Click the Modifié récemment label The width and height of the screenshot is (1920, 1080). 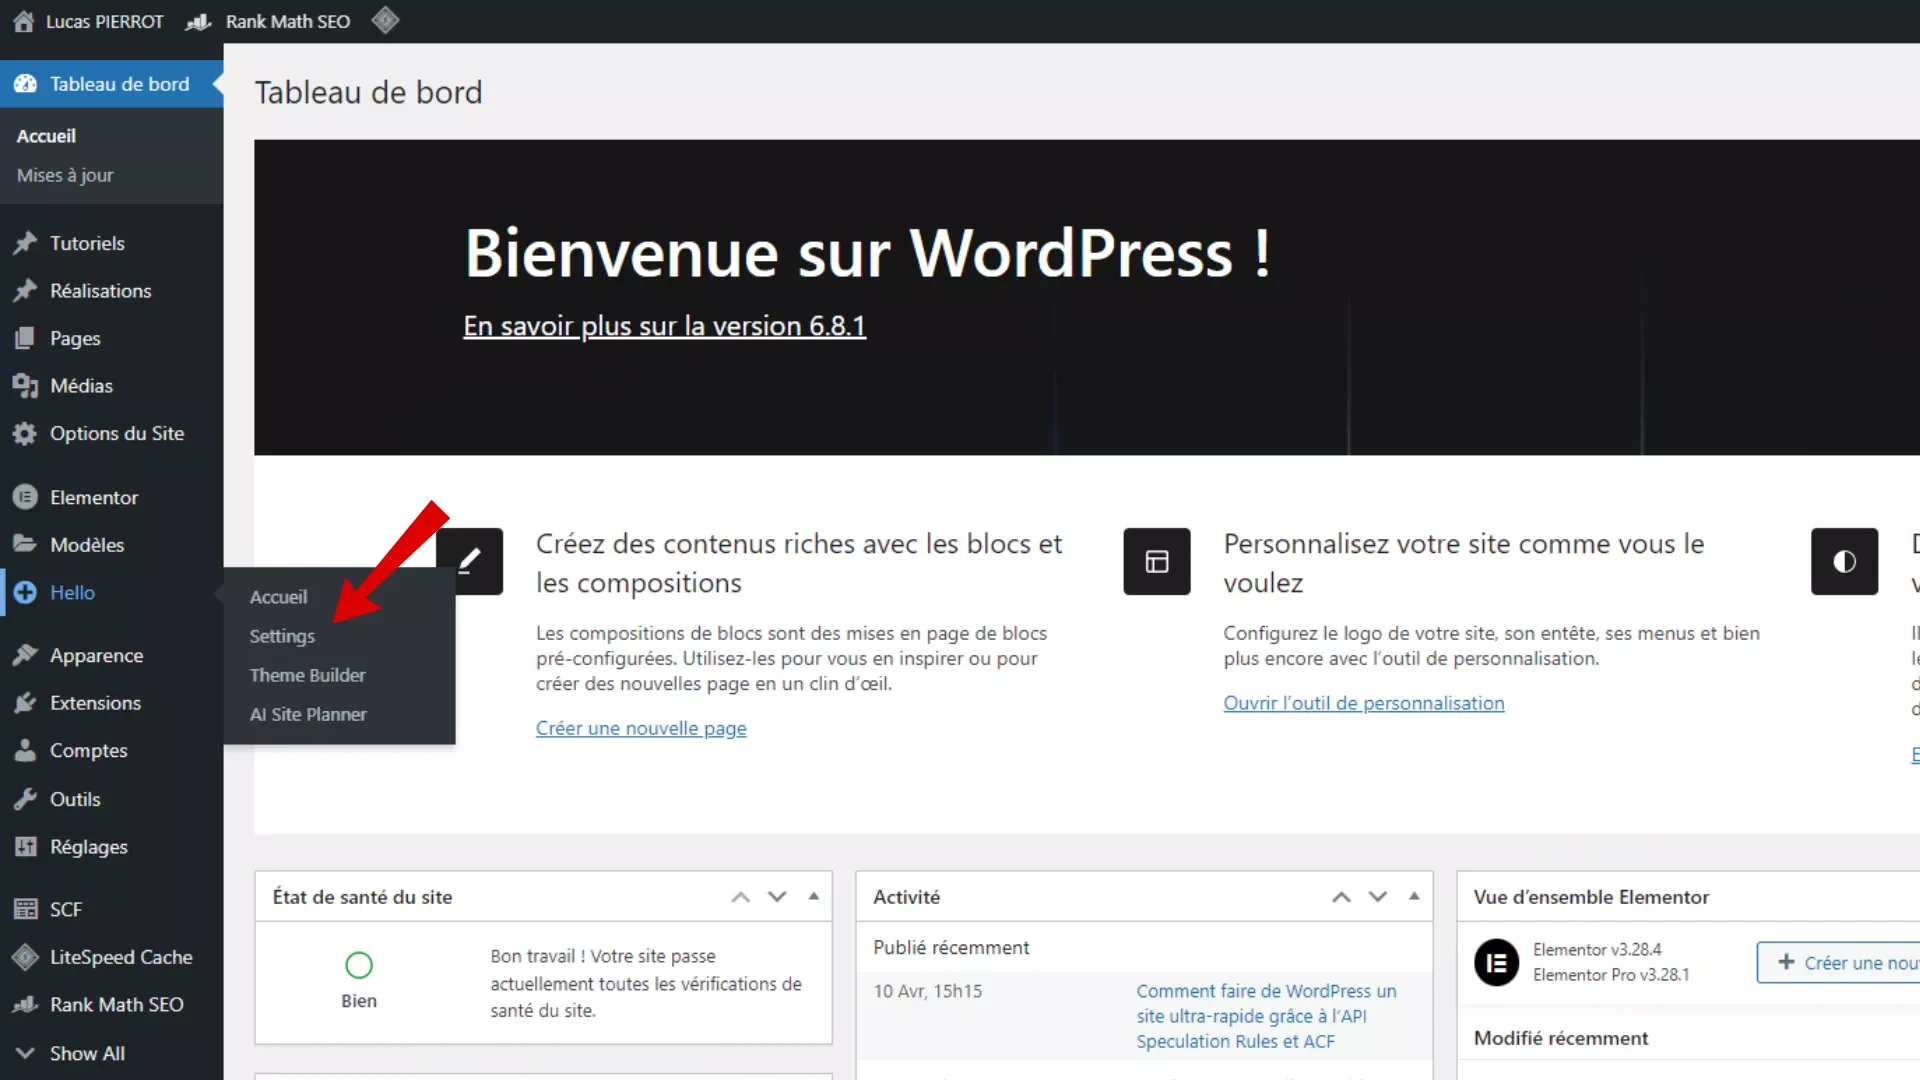click(x=1561, y=1038)
